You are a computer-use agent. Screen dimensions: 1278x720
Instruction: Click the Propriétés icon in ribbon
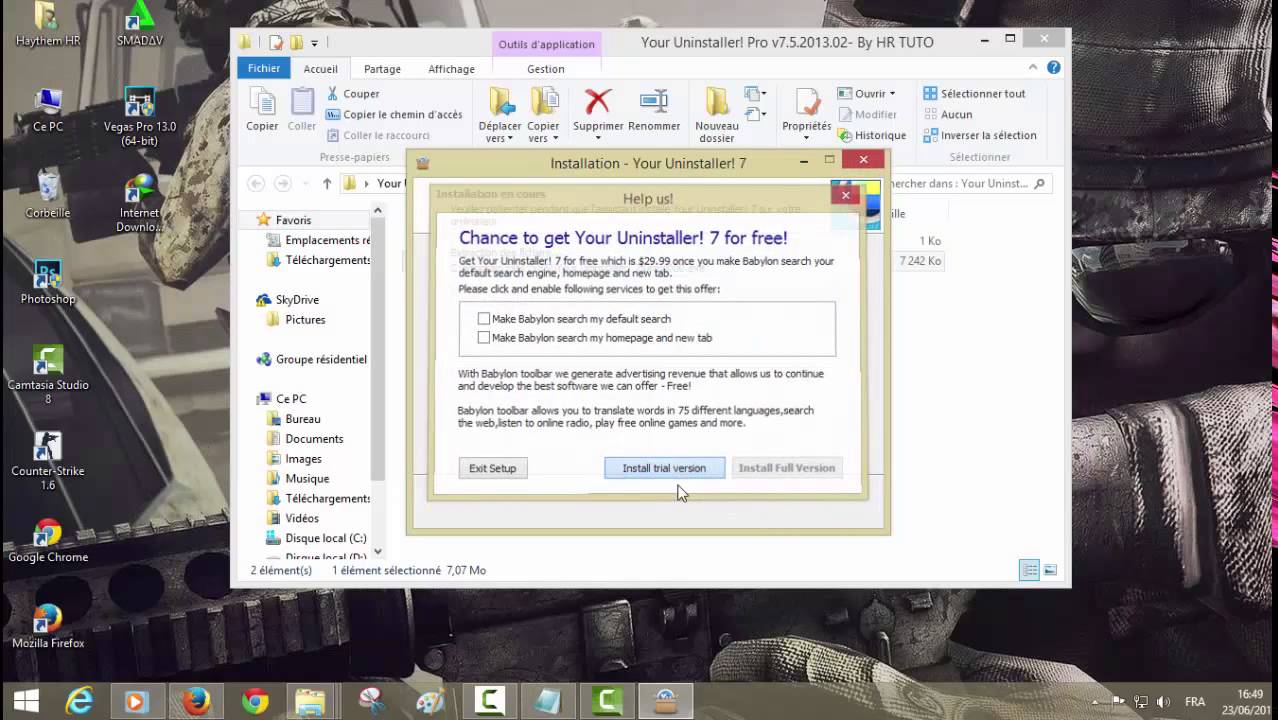(806, 102)
